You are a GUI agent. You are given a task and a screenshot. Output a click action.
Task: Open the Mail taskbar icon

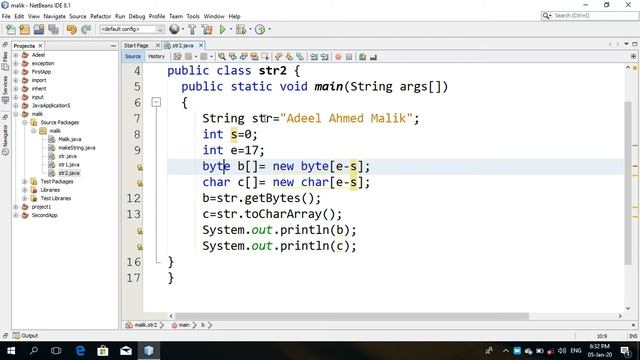coord(126,351)
